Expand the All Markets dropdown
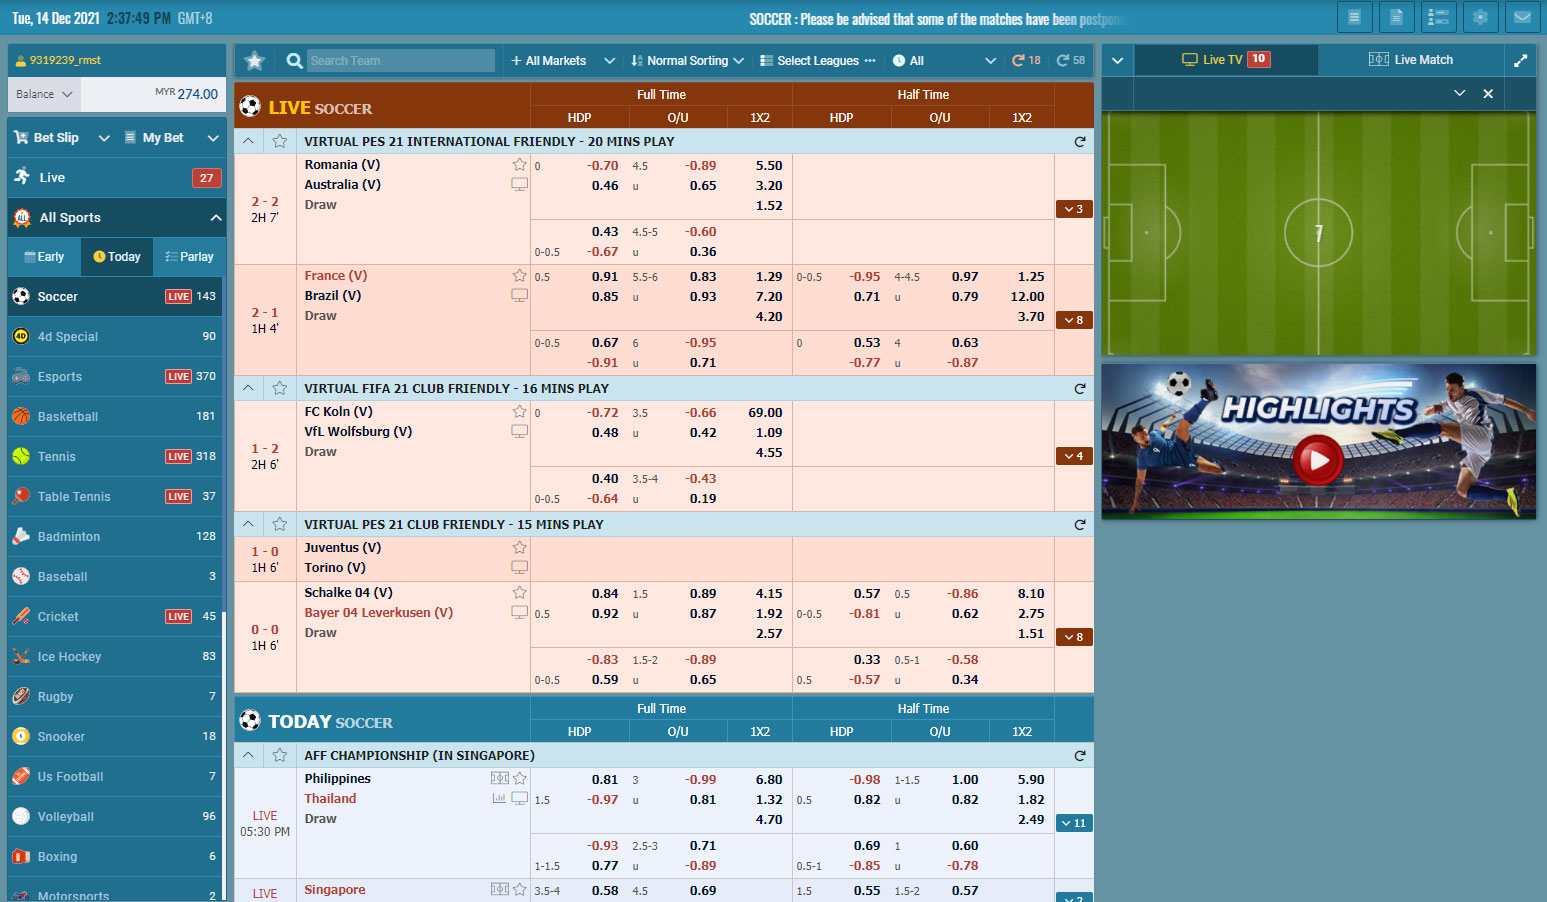 point(562,61)
